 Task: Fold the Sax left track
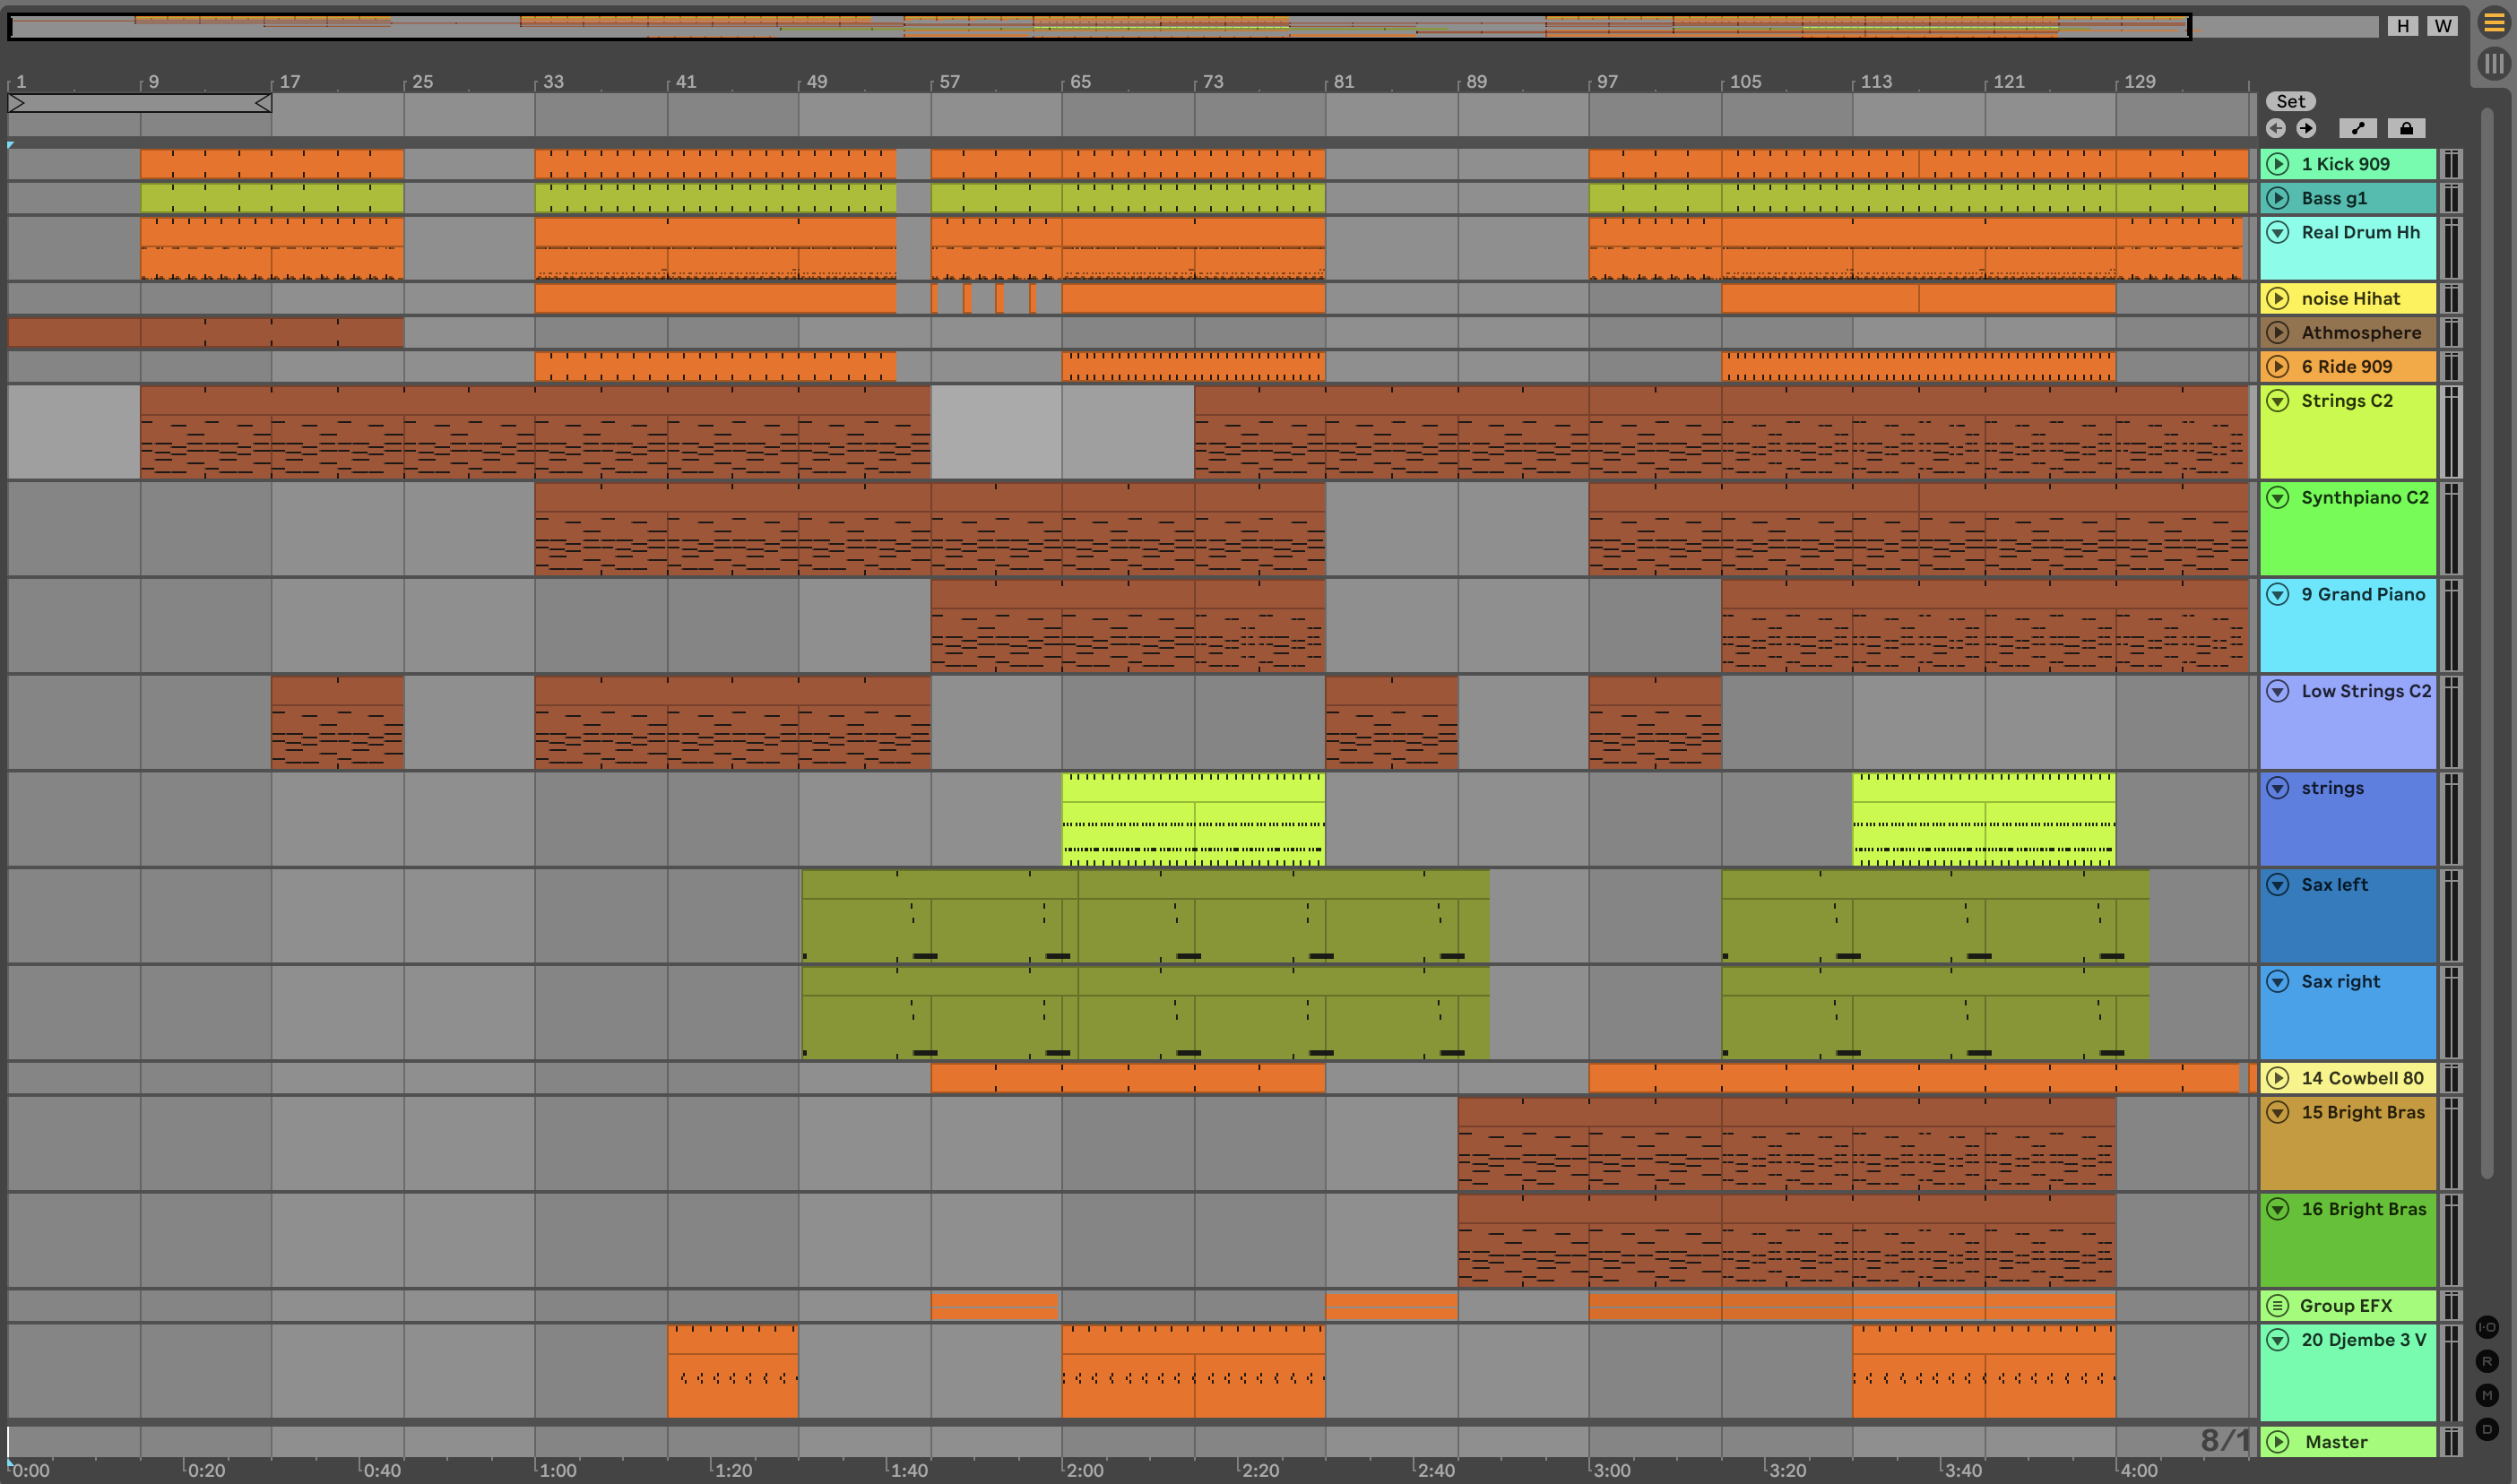click(x=2278, y=885)
